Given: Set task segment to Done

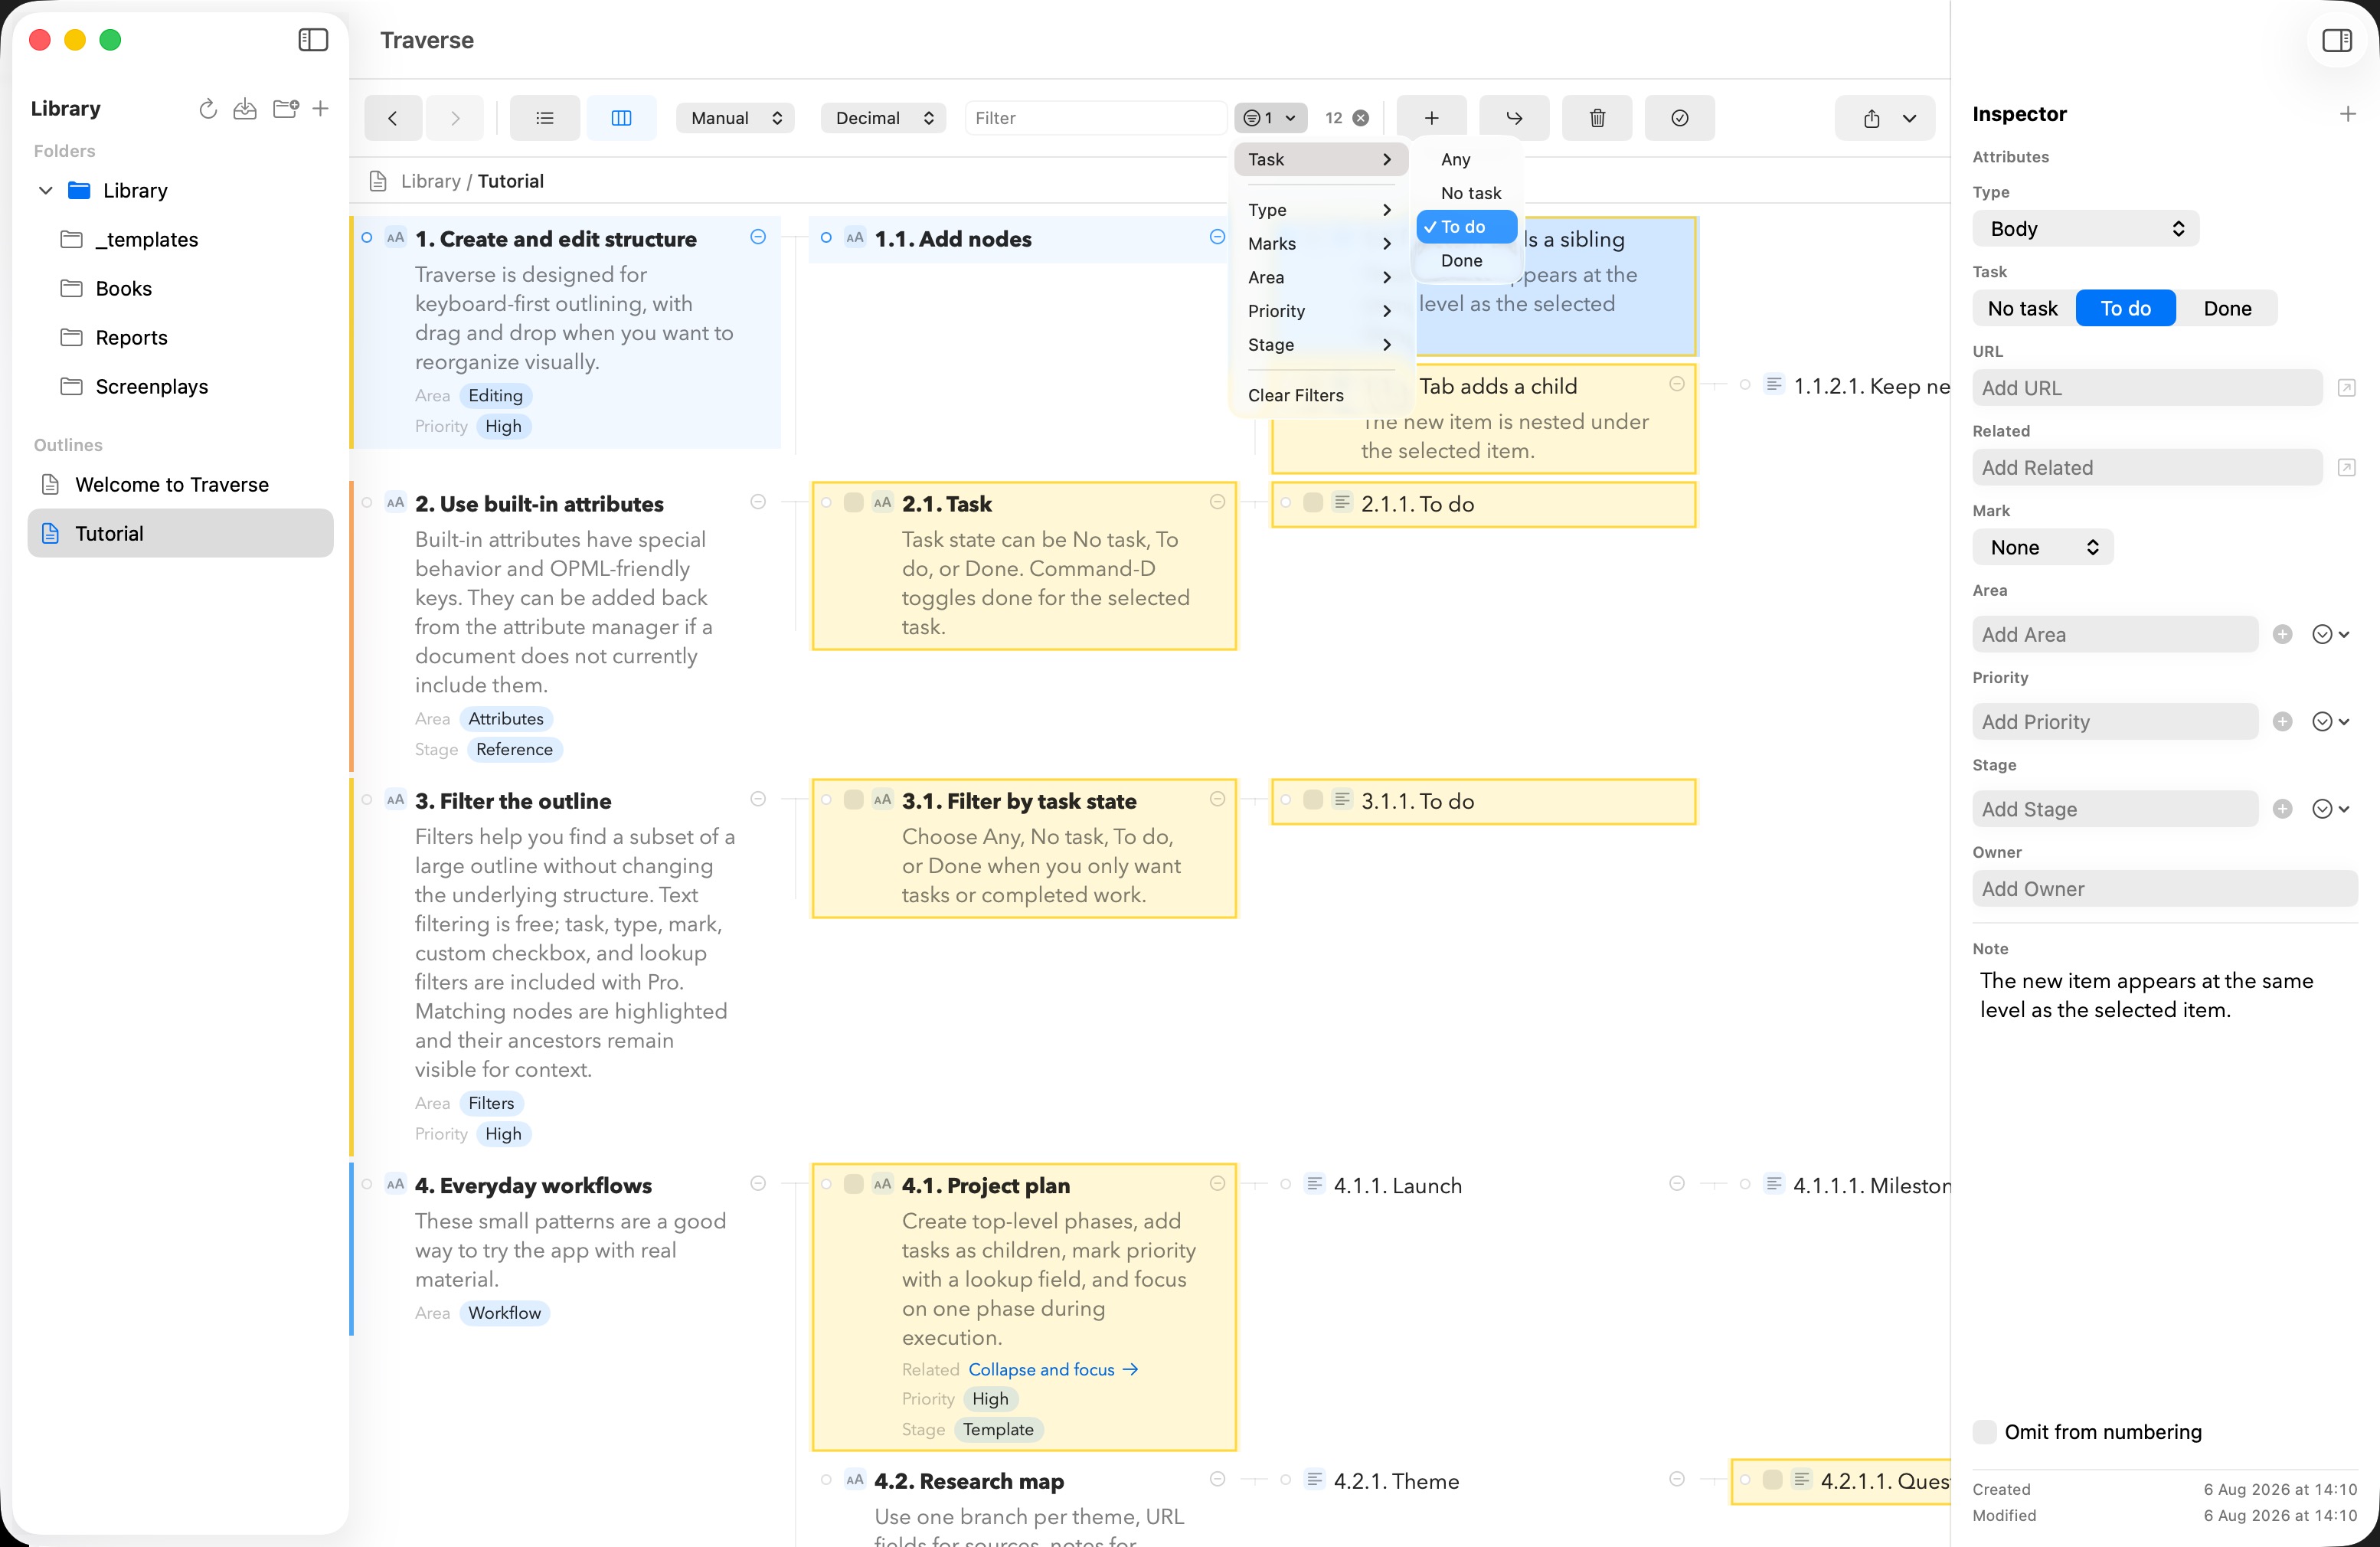Looking at the screenshot, I should coord(2228,308).
